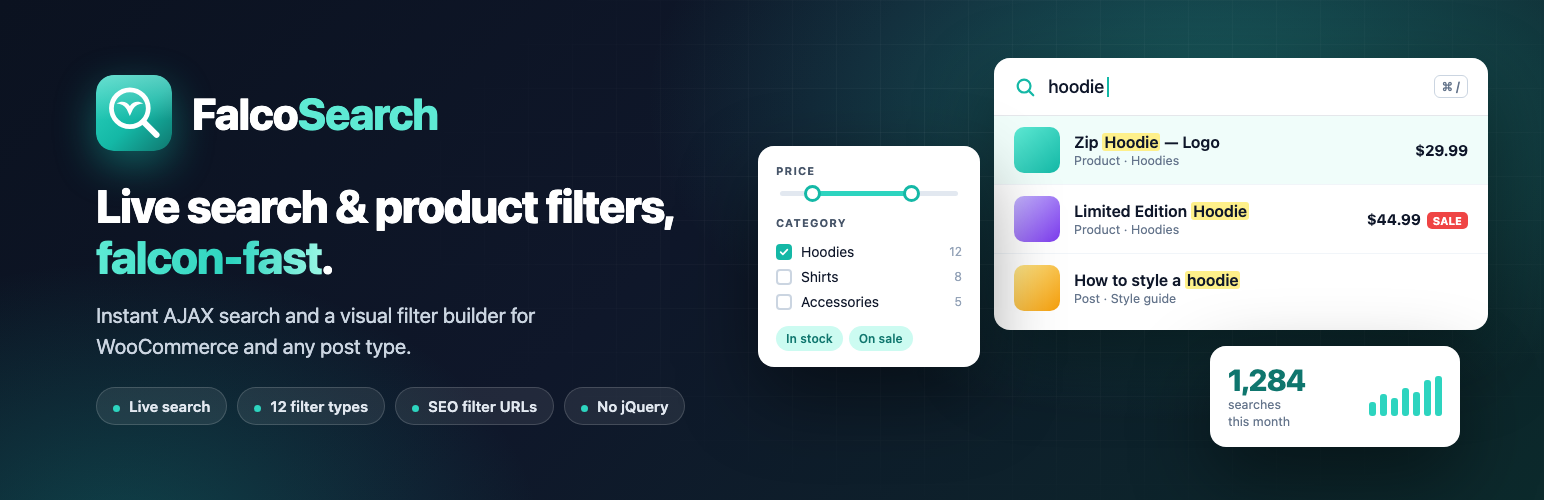1544x500 pixels.
Task: Open the Zip Hoodie — Logo result
Action: click(1241, 150)
